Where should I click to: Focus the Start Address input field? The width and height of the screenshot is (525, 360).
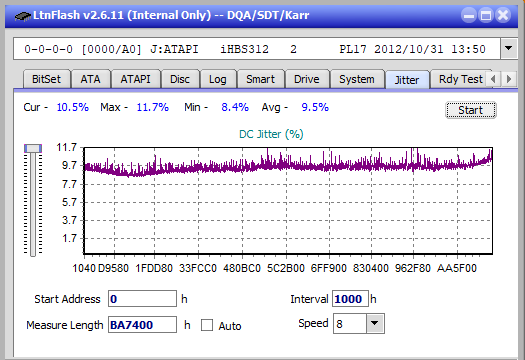pos(142,299)
